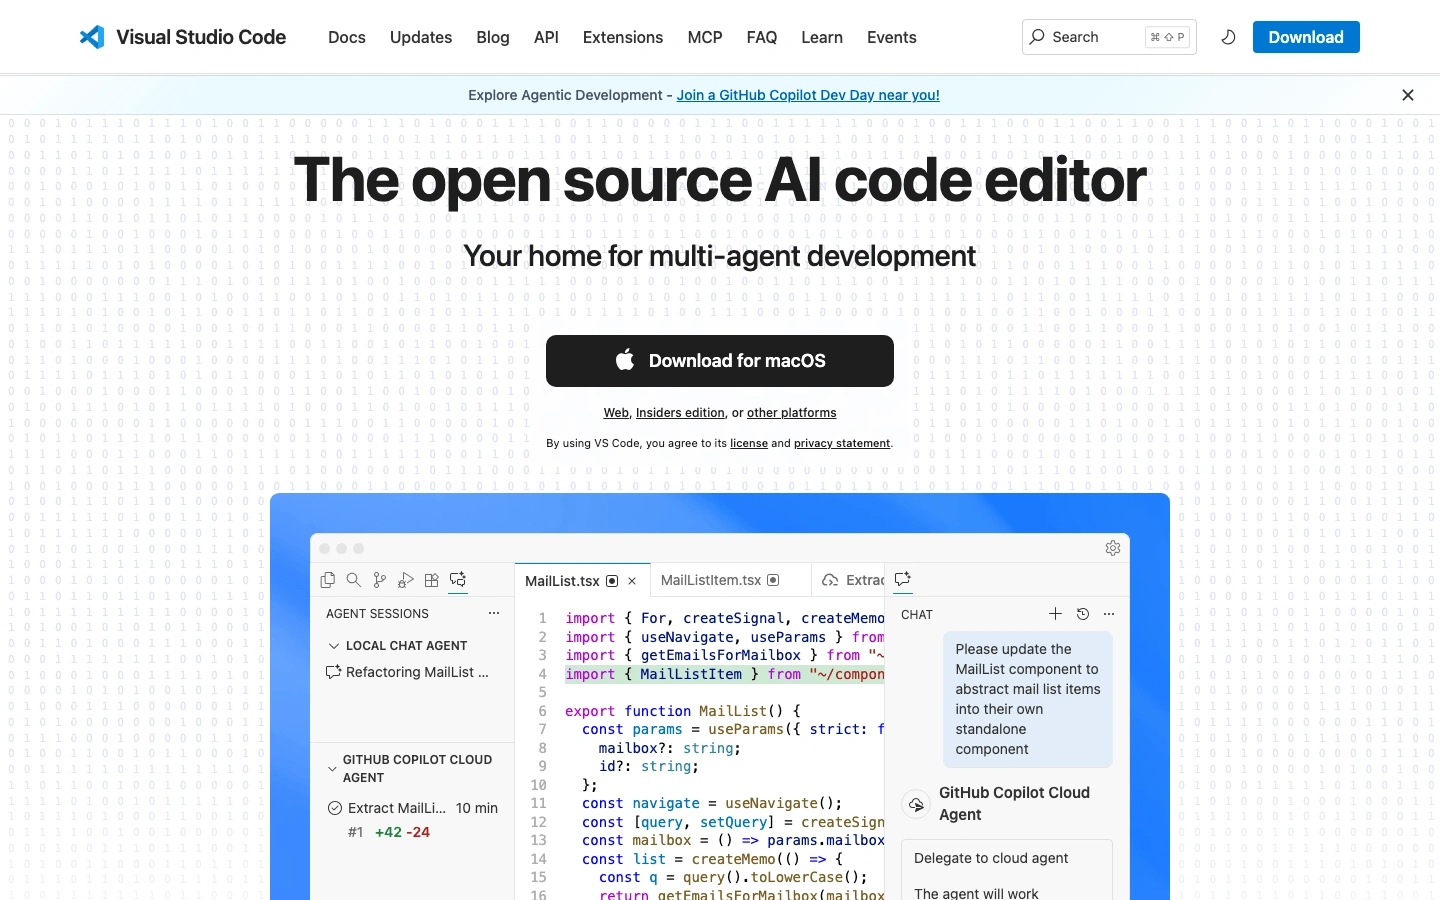Select the Refactoring MailList session
The image size is (1440, 900).
[x=416, y=672]
